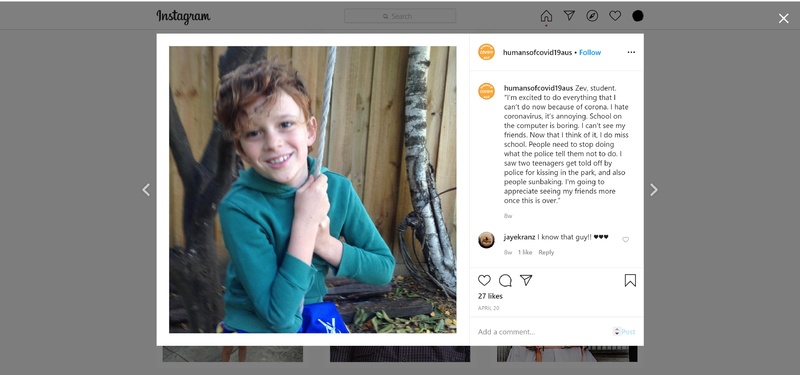Click the Search box in the header

pos(400,16)
